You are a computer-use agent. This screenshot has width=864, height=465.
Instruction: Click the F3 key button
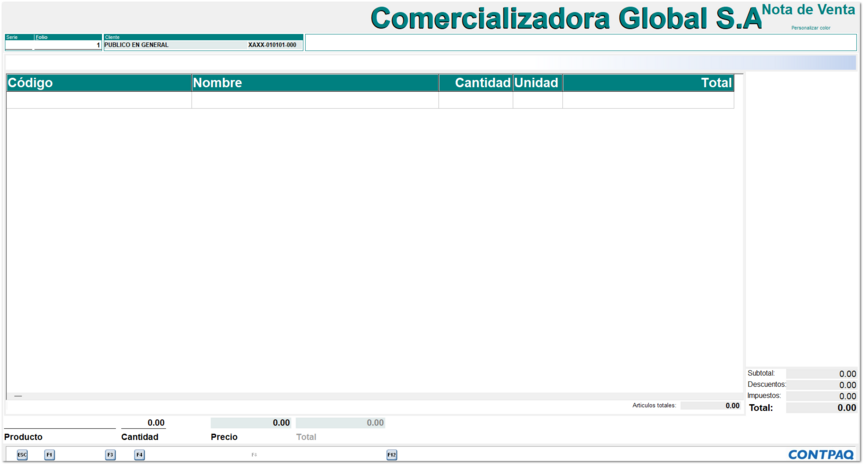click(110, 455)
